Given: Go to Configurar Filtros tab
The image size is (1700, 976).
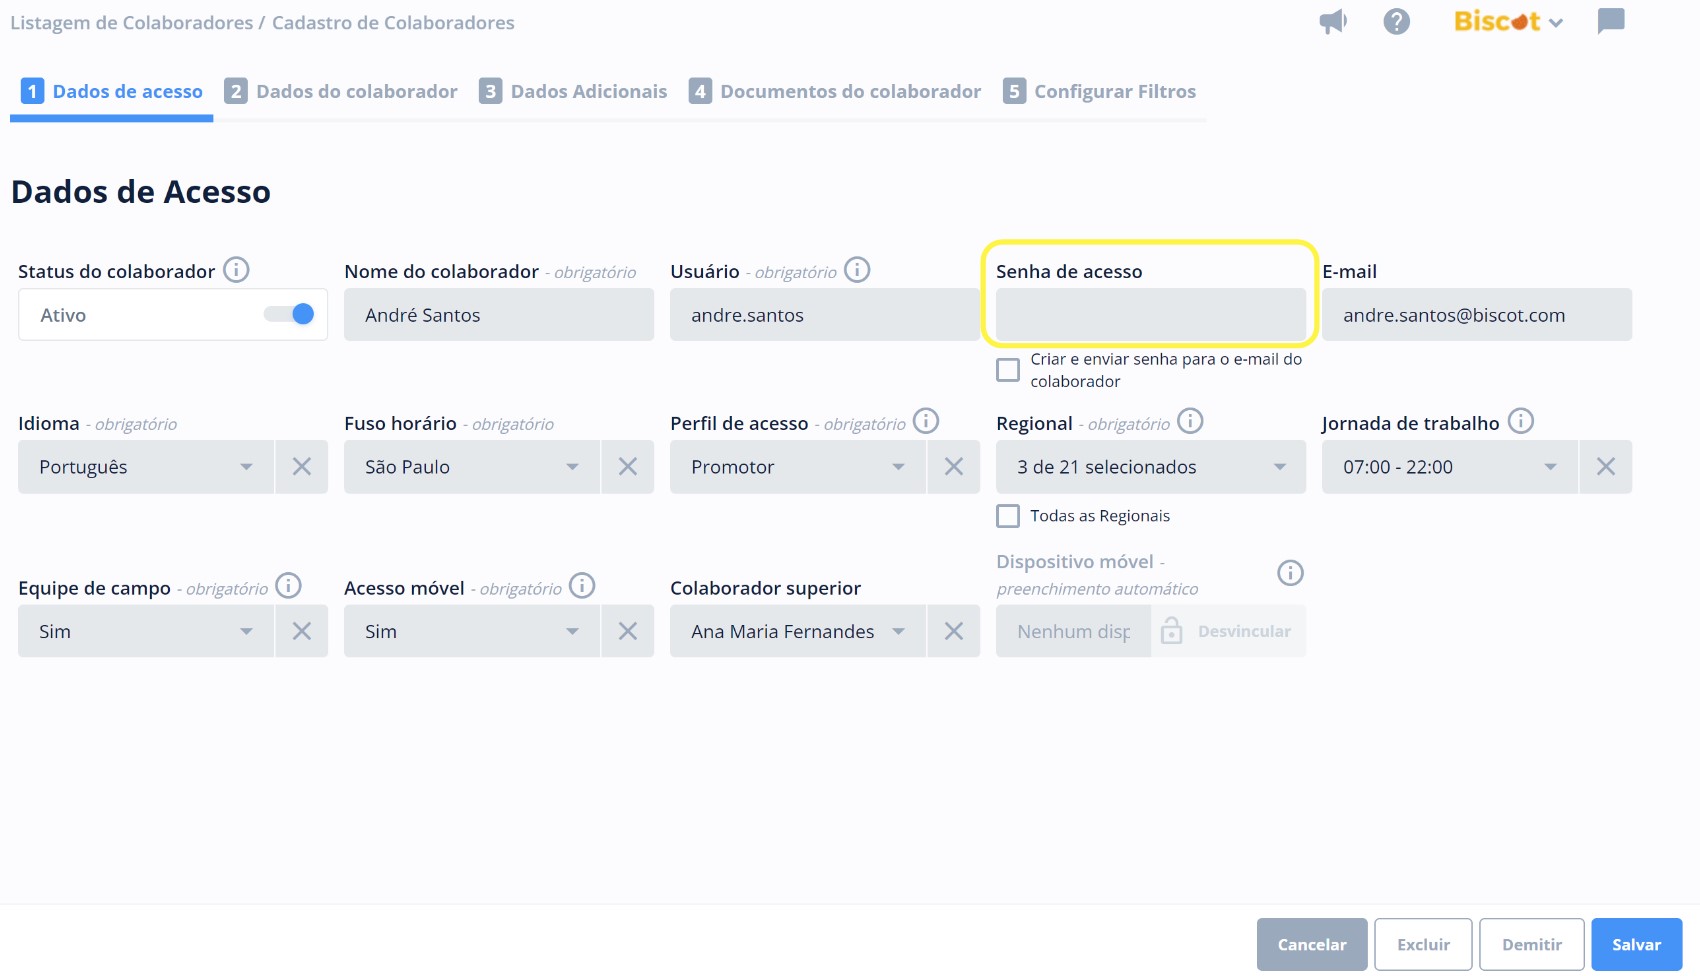Looking at the screenshot, I should pyautogui.click(x=1099, y=92).
